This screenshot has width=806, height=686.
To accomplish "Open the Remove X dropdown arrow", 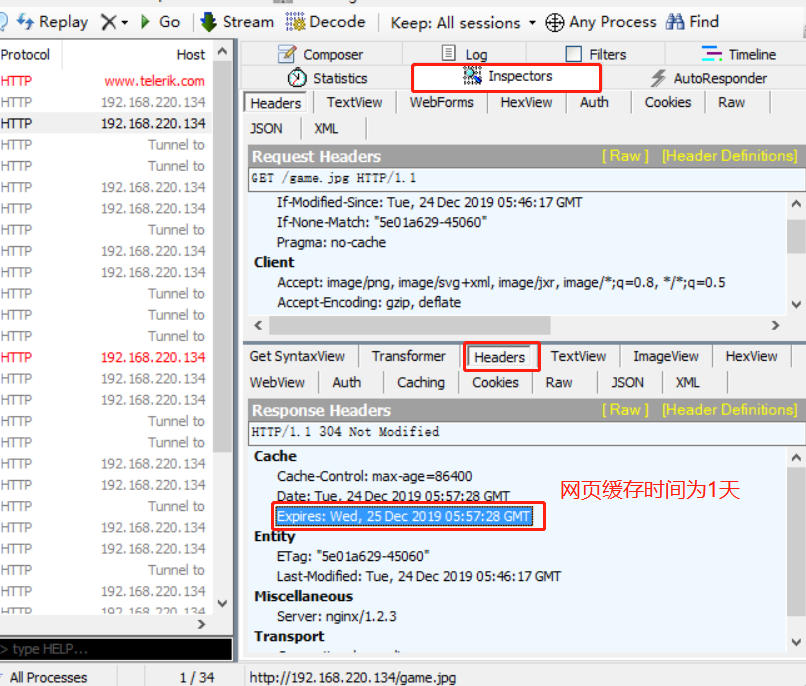I will coord(124,23).
